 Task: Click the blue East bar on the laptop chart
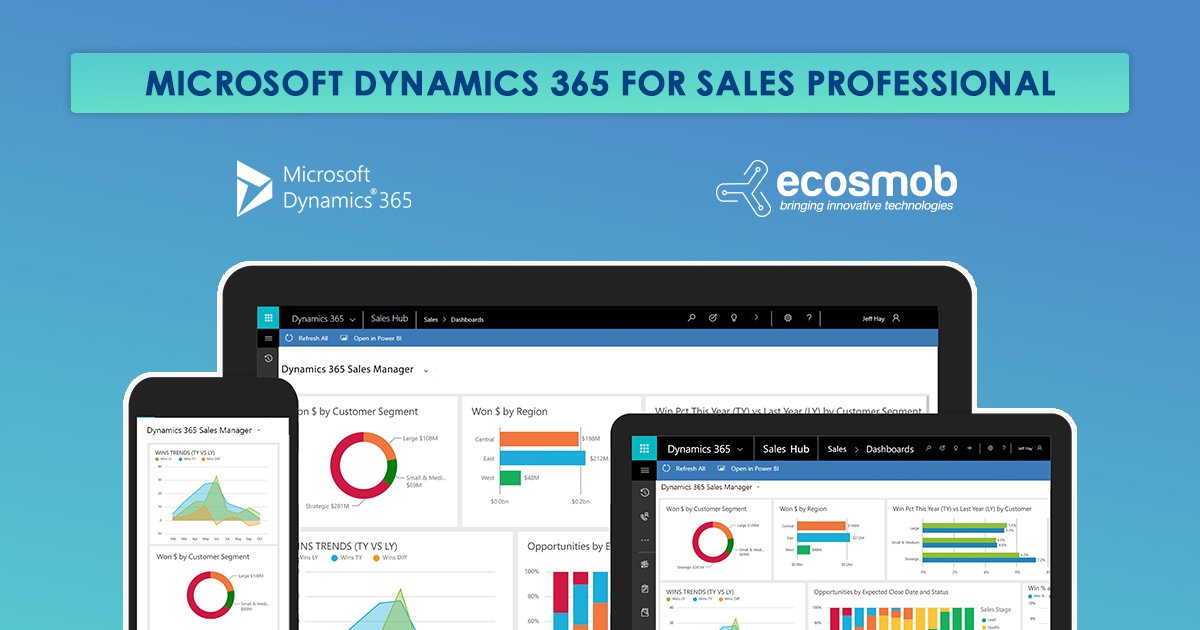click(542, 458)
